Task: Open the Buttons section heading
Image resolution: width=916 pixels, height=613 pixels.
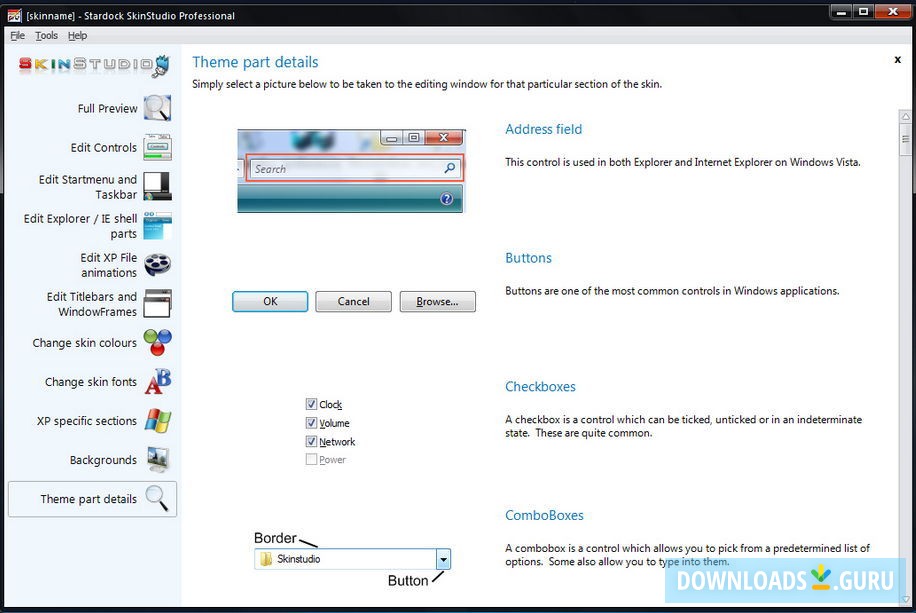Action: pyautogui.click(x=528, y=258)
